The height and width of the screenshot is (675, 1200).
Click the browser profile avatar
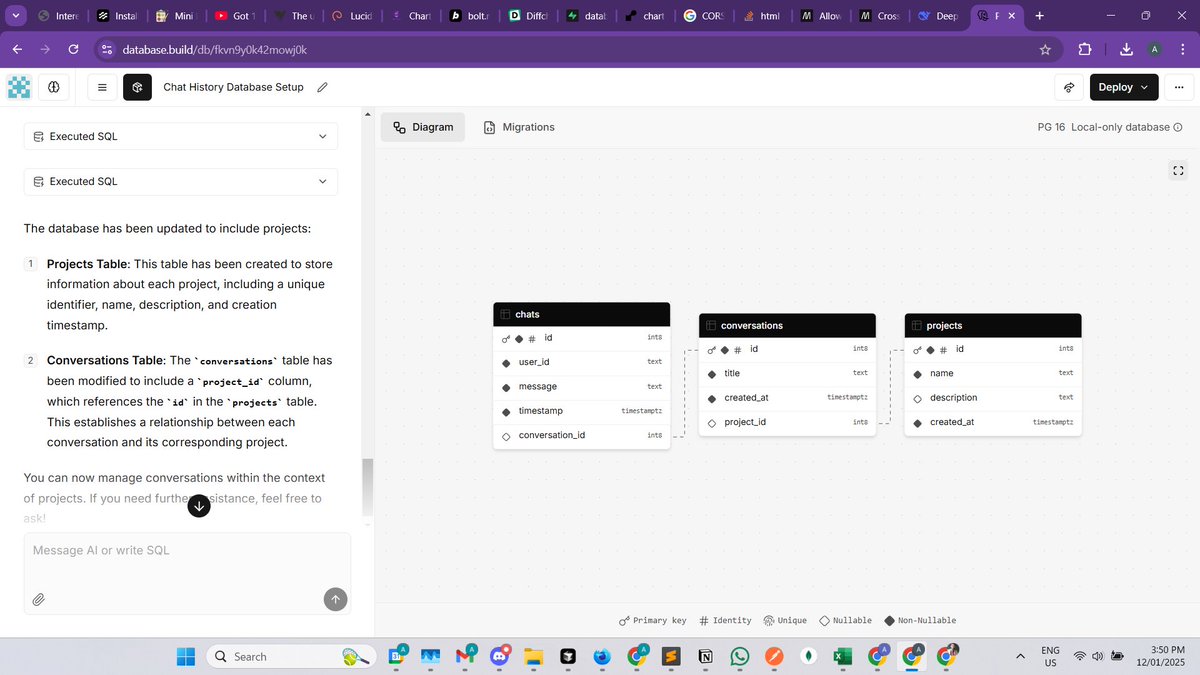tap(1154, 50)
